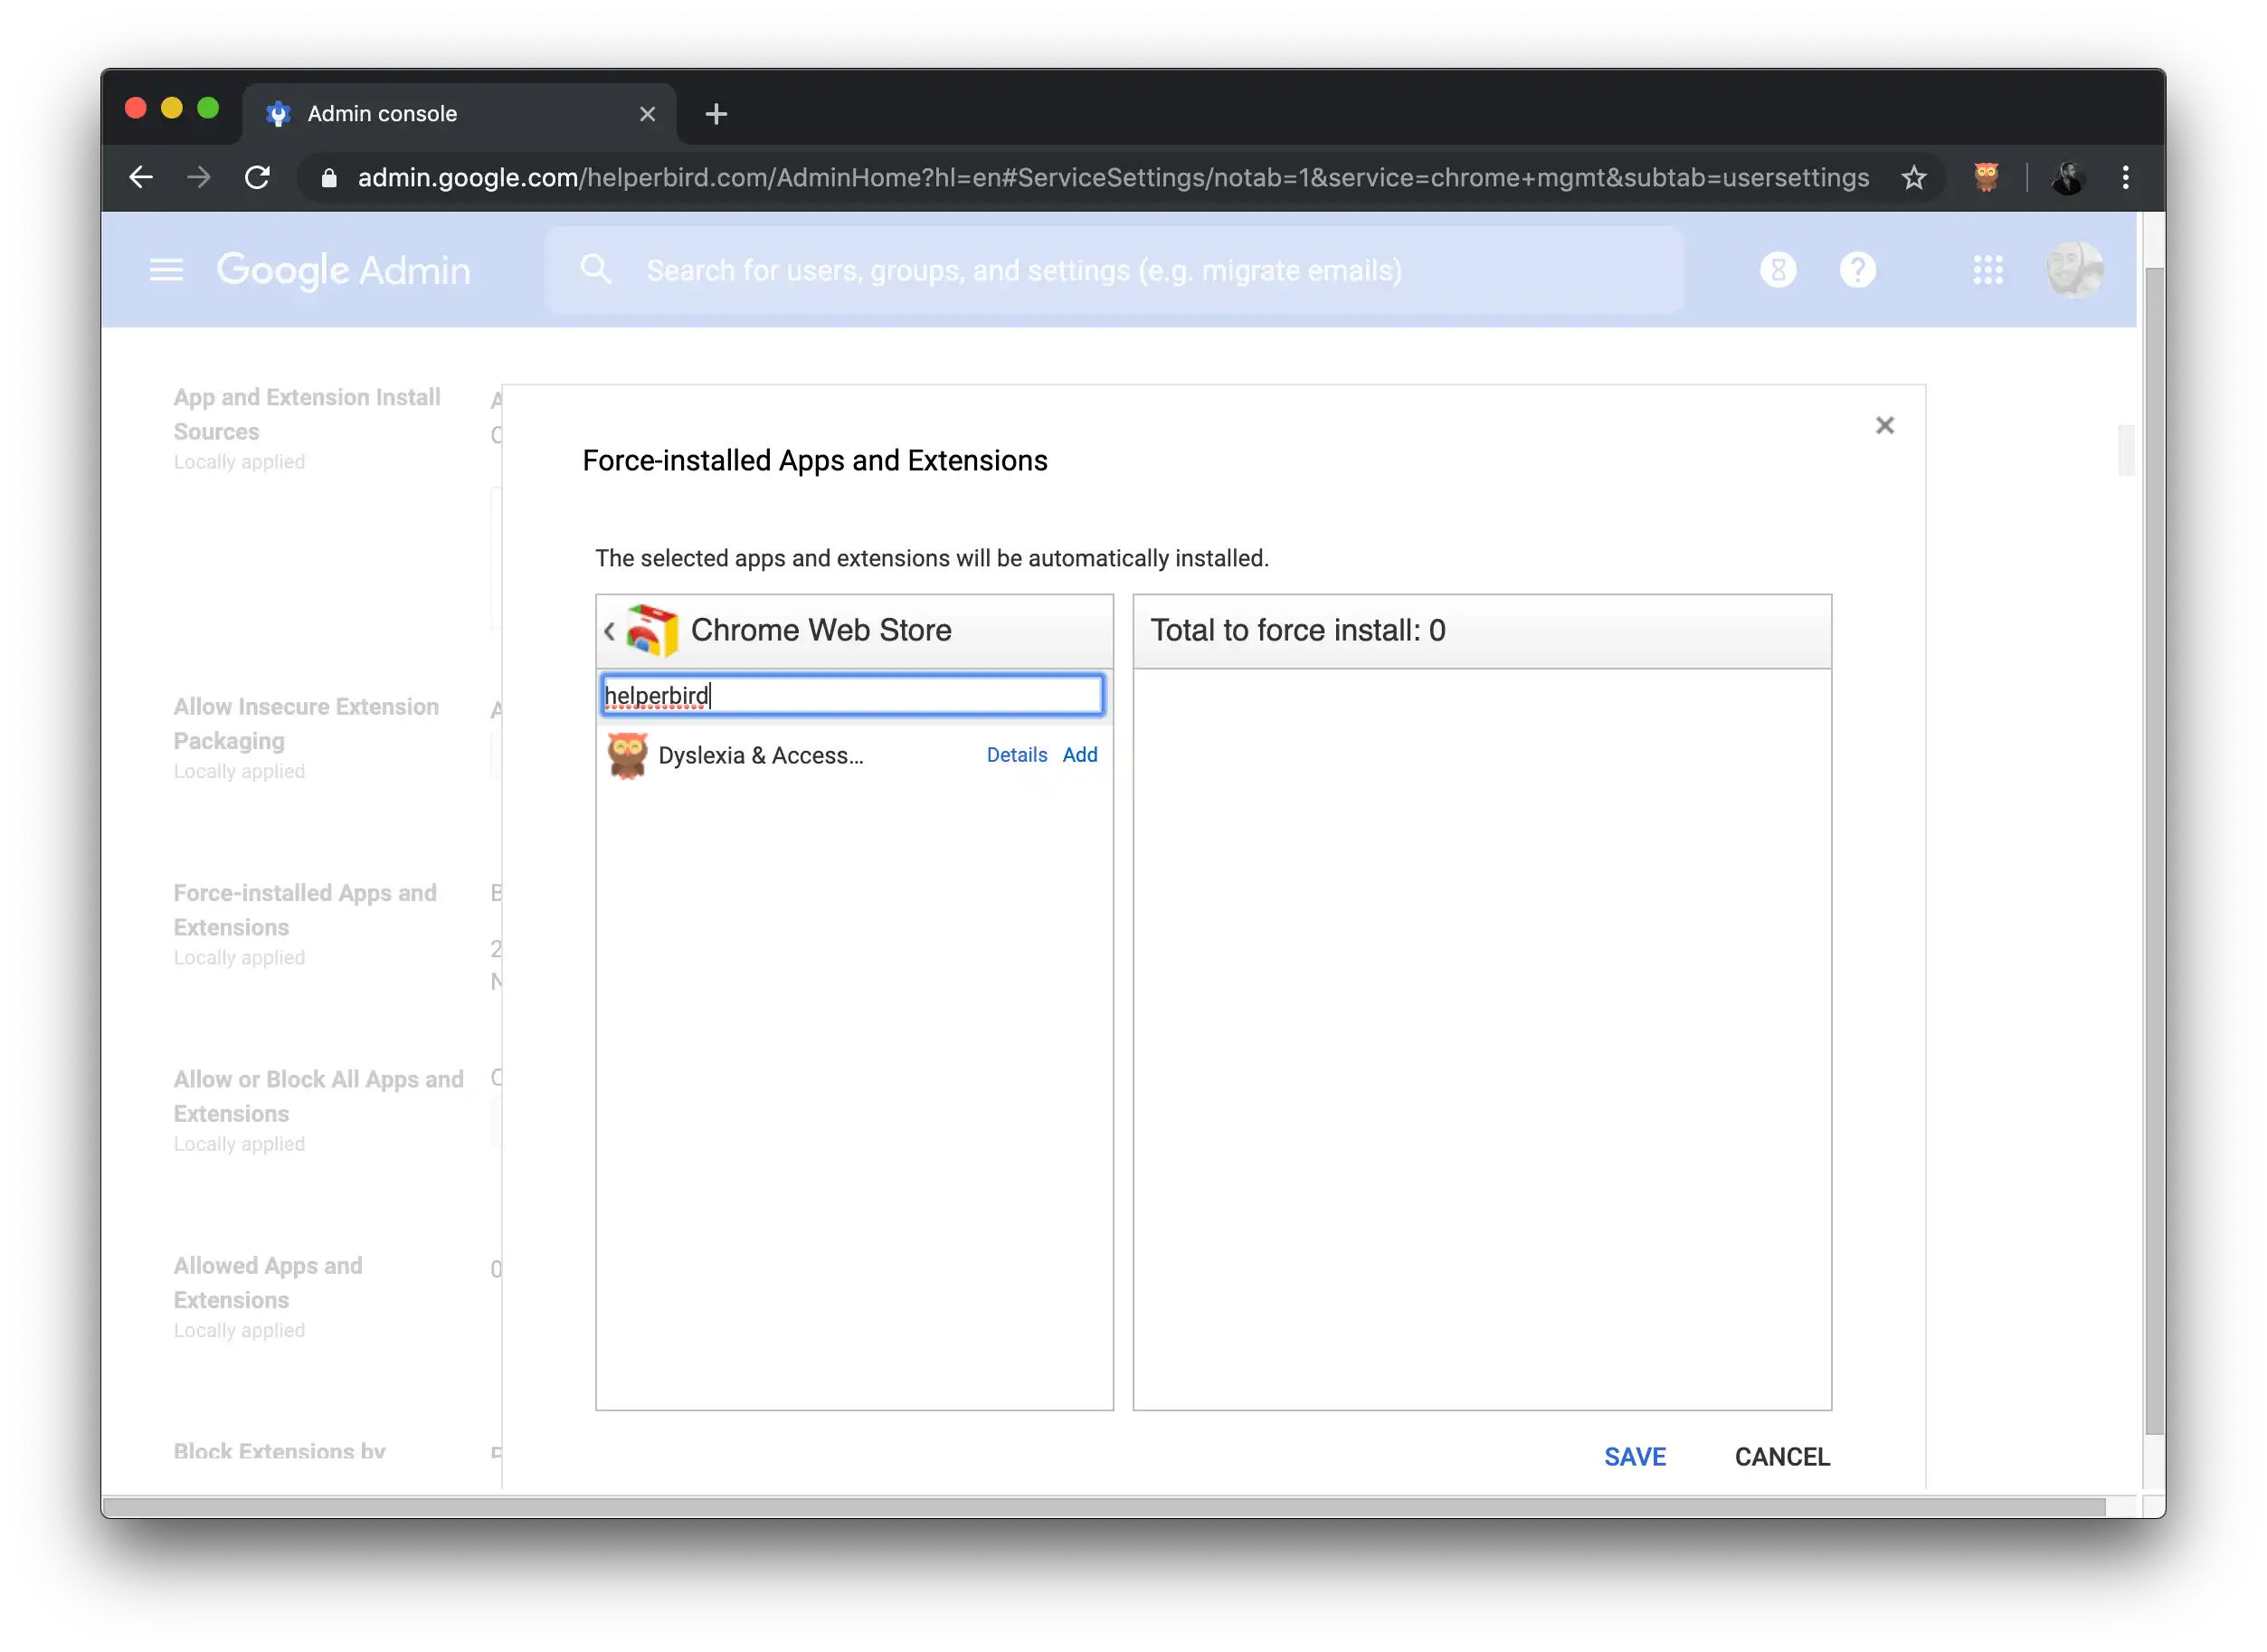Click the SAVE button to confirm changes
2267x1652 pixels.
1634,1457
